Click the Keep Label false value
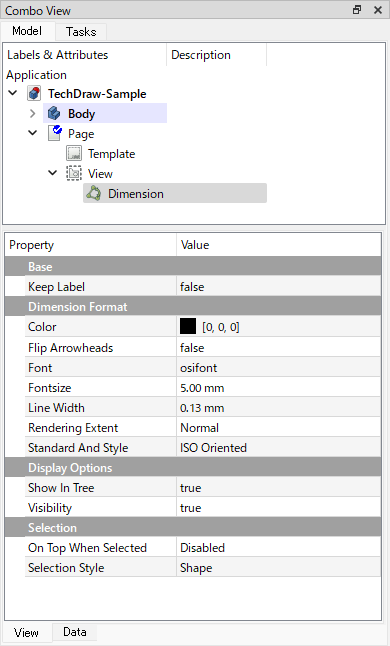The image size is (390, 646). (x=278, y=287)
